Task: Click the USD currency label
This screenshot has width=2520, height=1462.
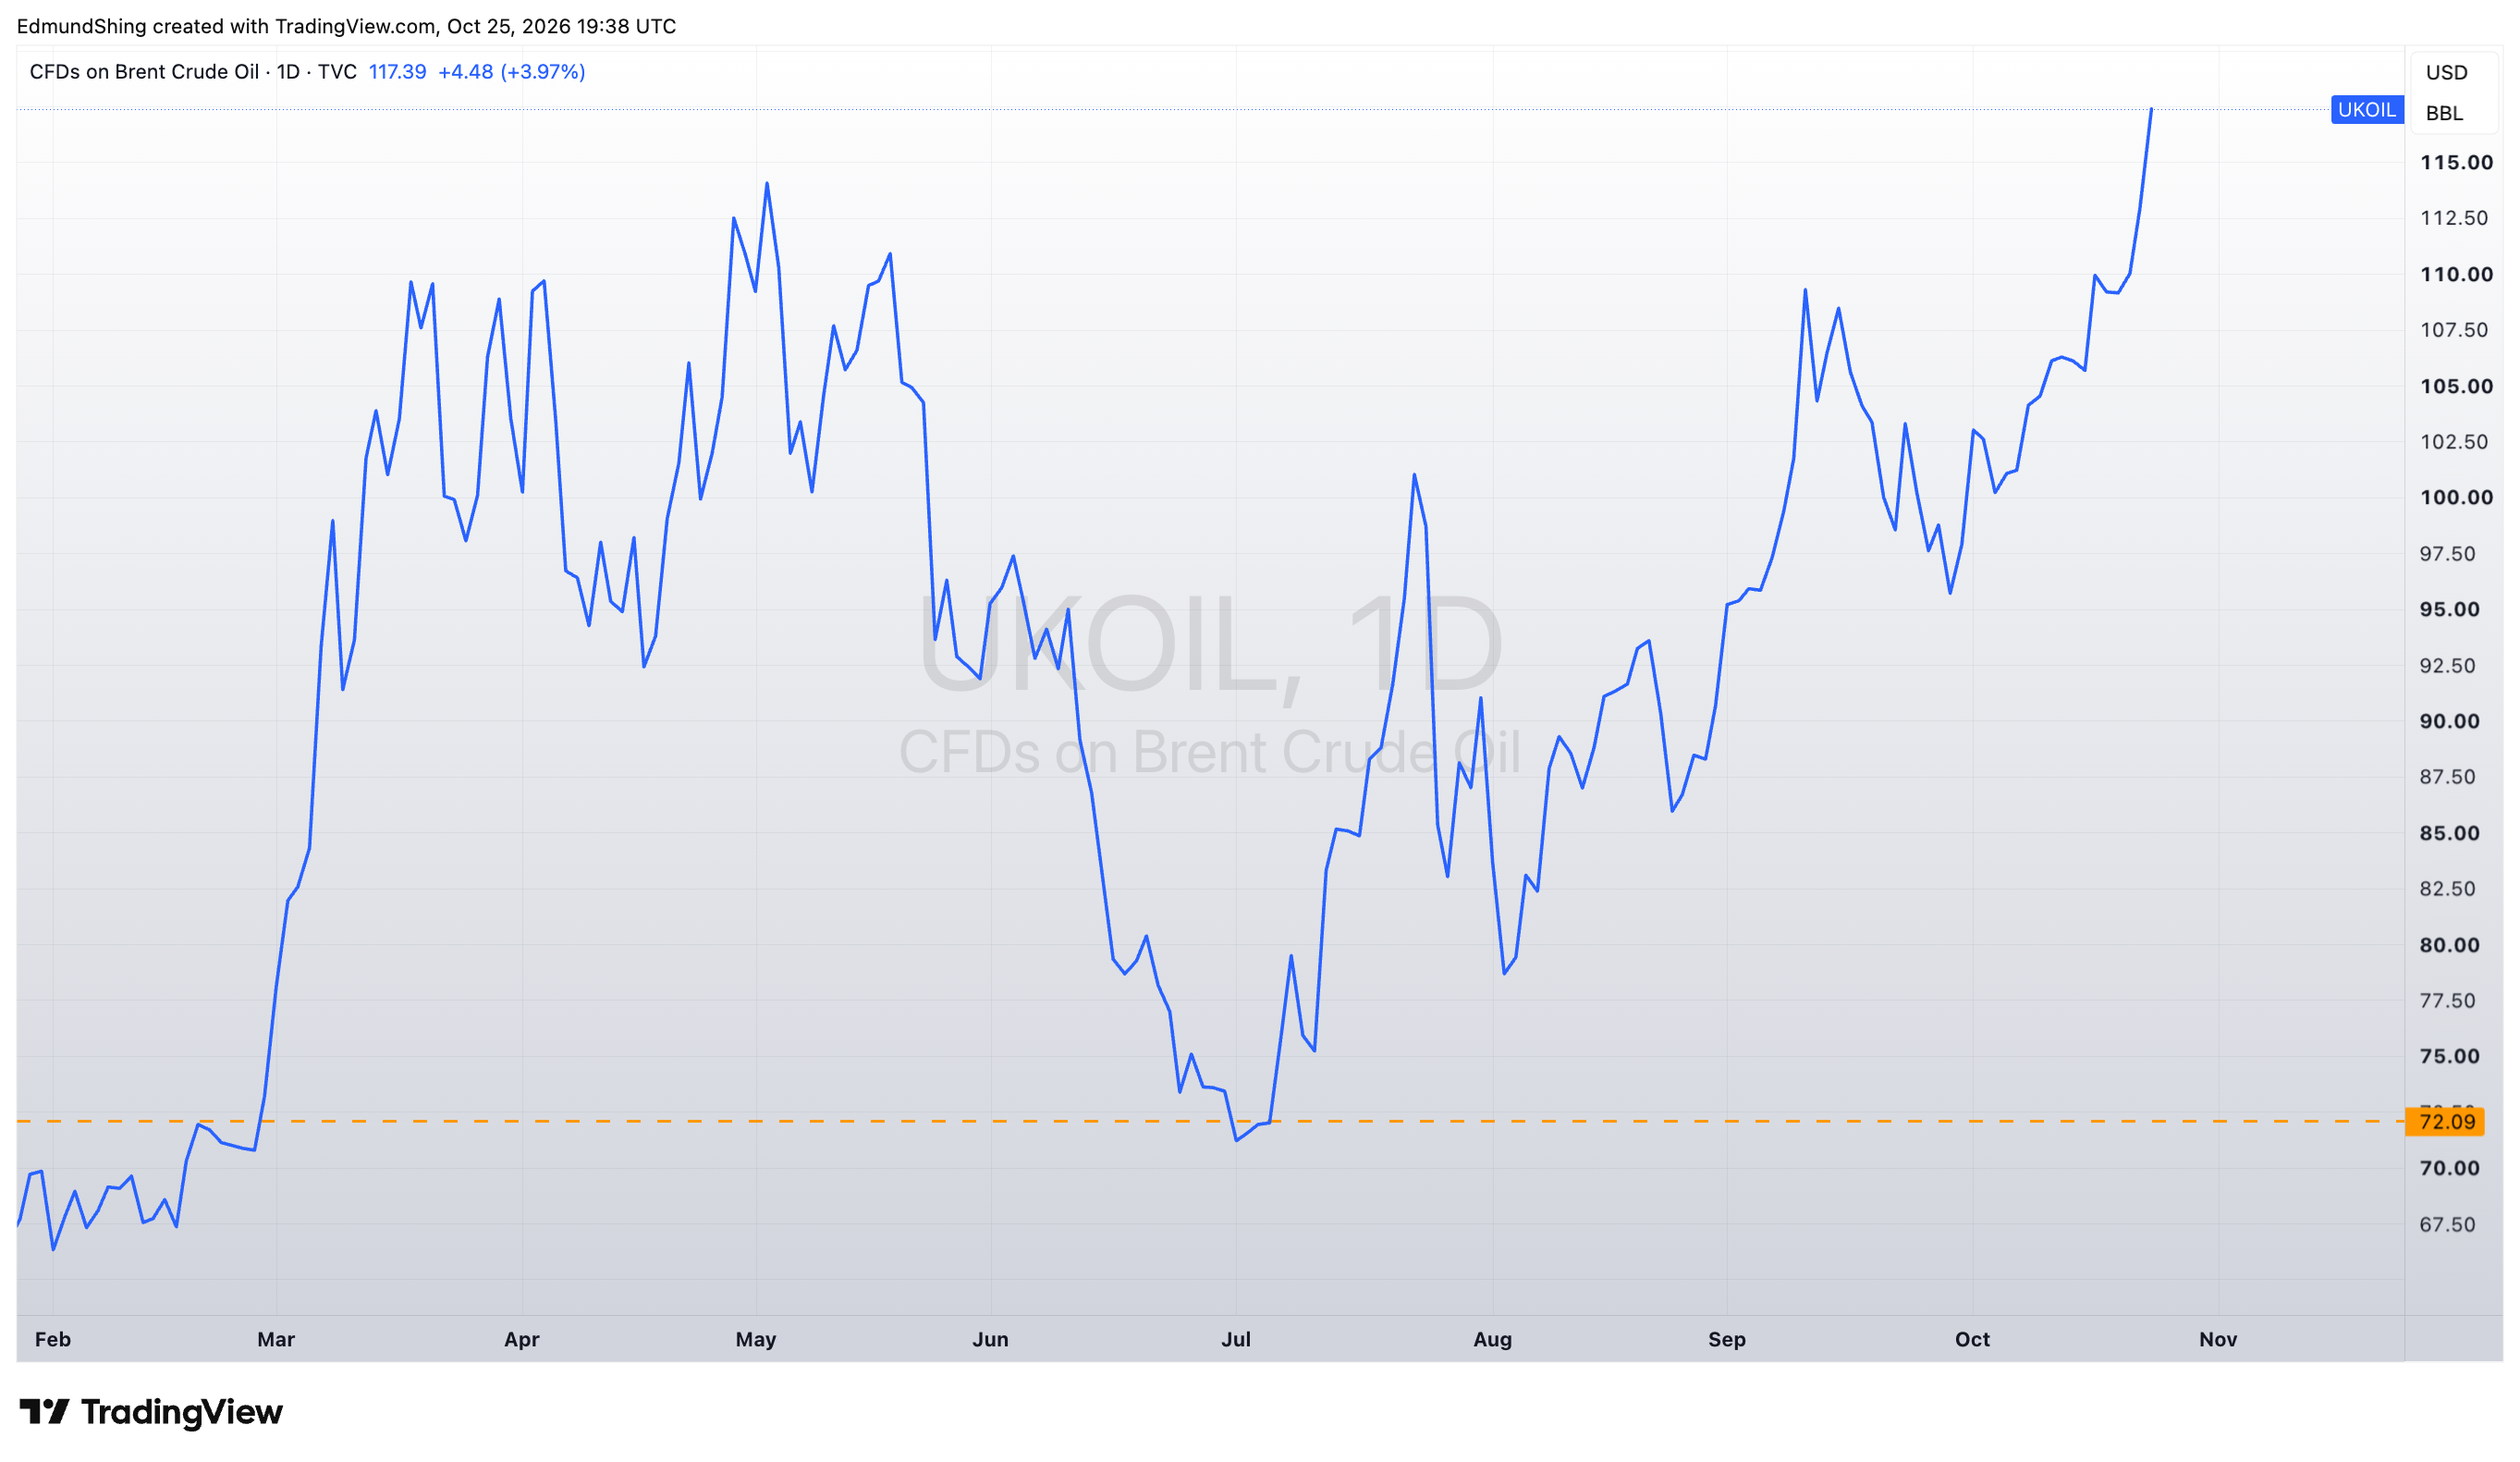Action: click(2446, 72)
